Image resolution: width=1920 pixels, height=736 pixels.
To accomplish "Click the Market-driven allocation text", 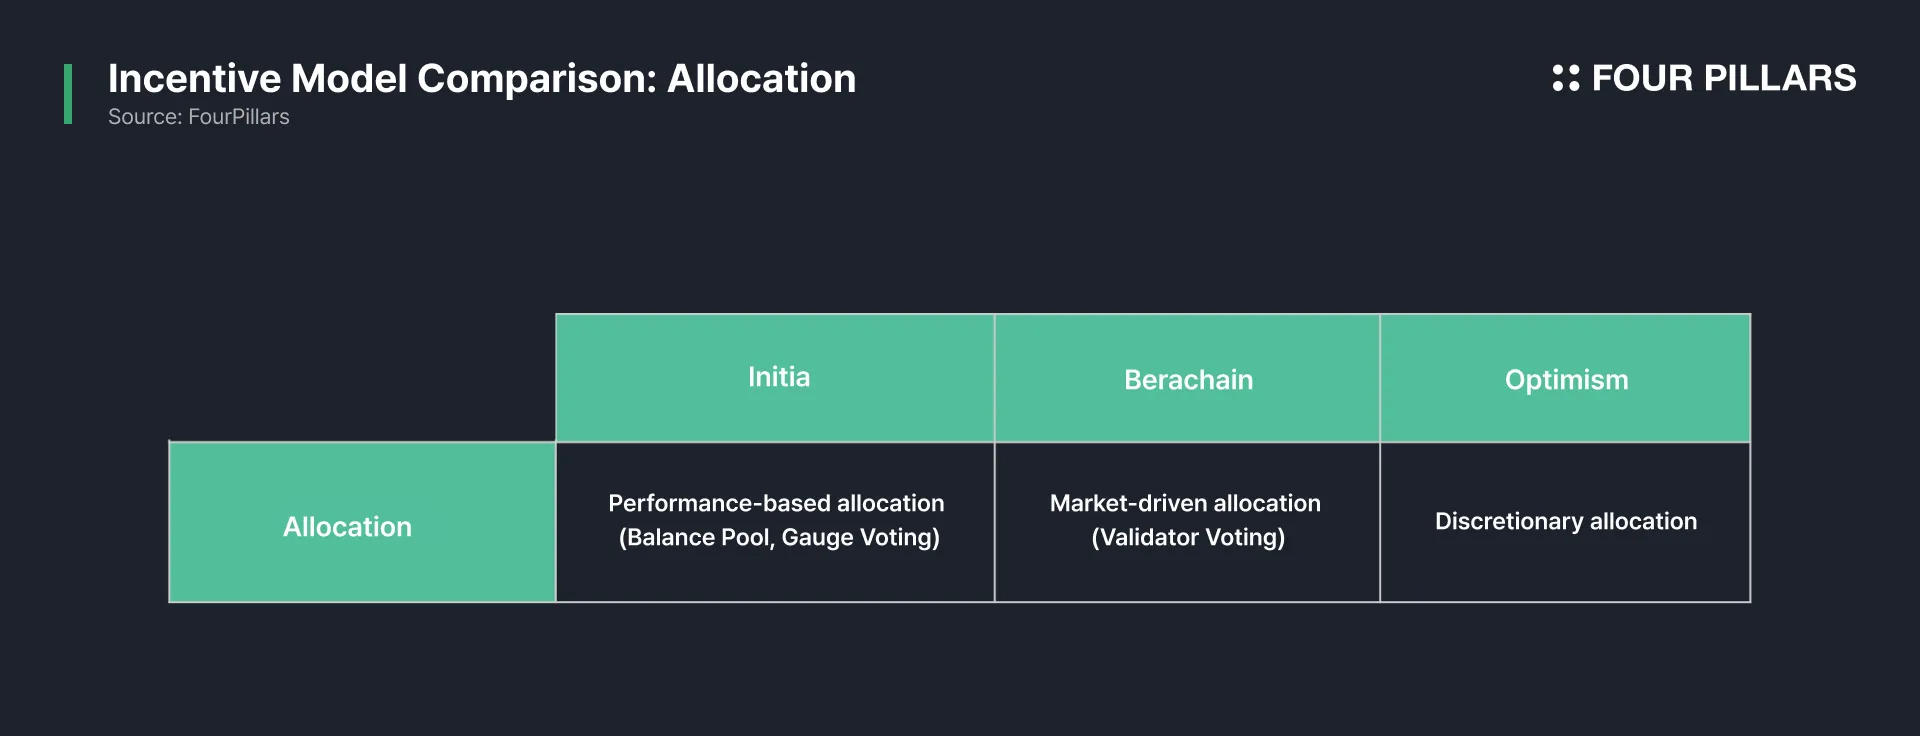I will click(1185, 503).
